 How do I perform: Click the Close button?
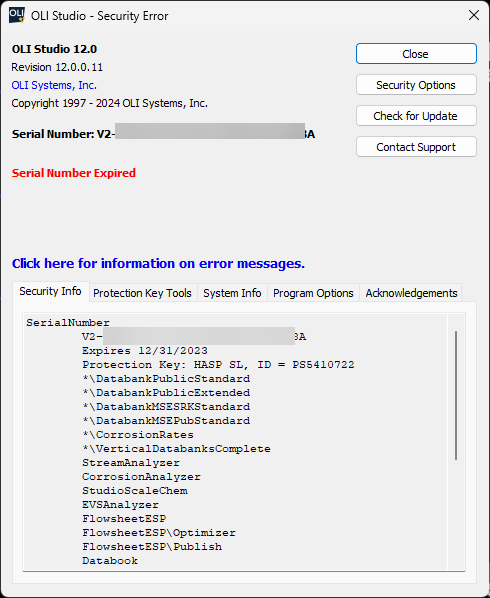click(x=416, y=54)
